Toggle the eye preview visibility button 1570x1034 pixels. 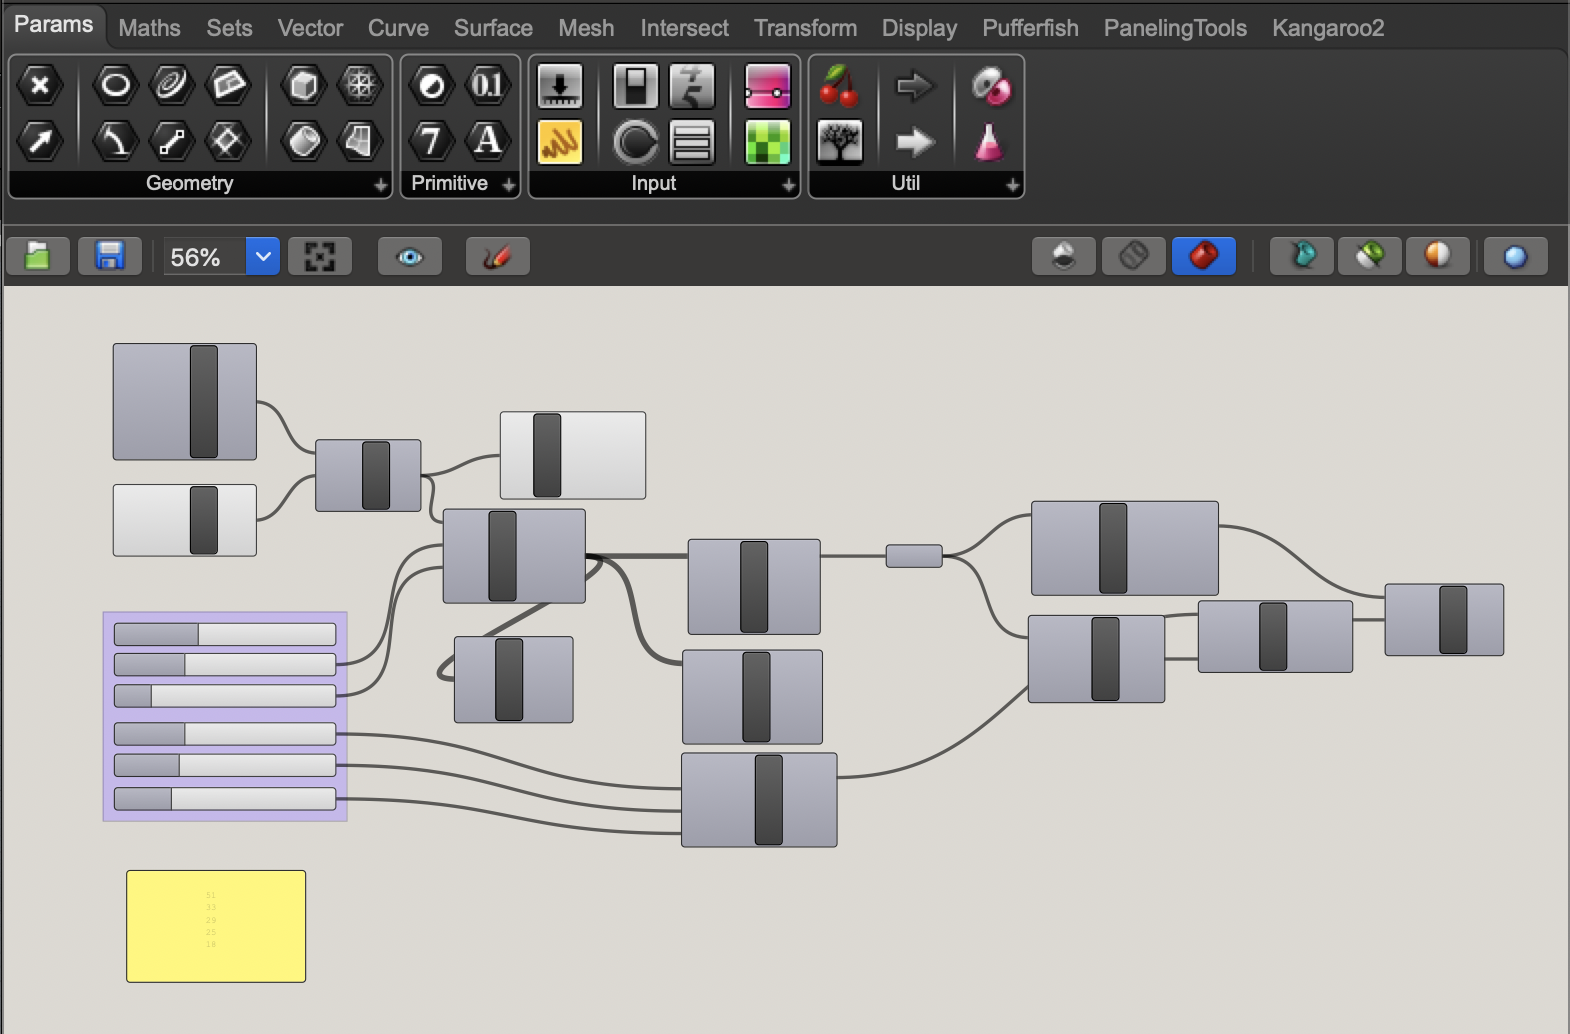click(410, 257)
